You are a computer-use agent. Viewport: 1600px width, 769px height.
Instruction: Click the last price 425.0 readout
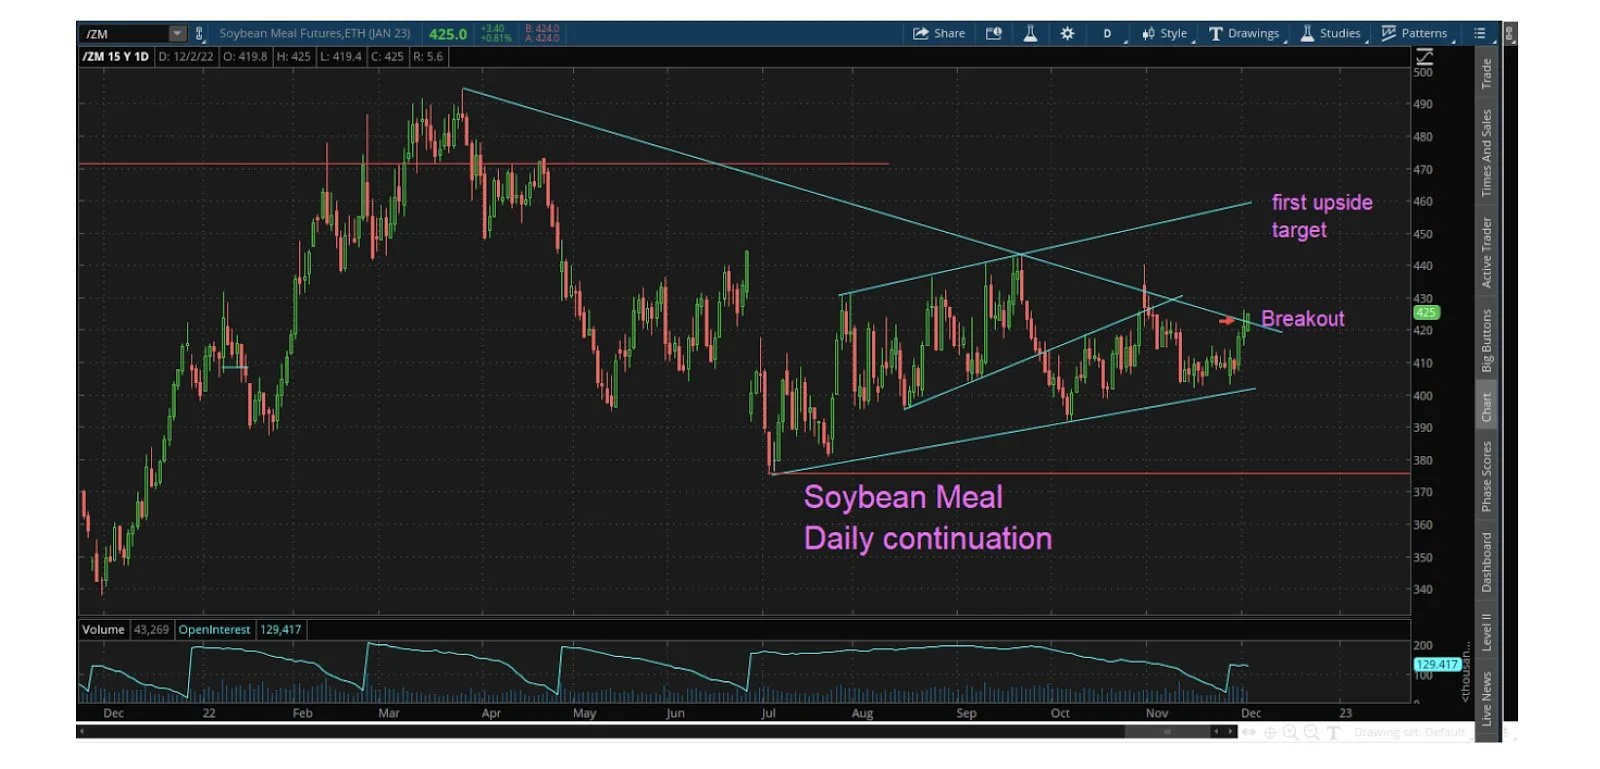(x=448, y=34)
